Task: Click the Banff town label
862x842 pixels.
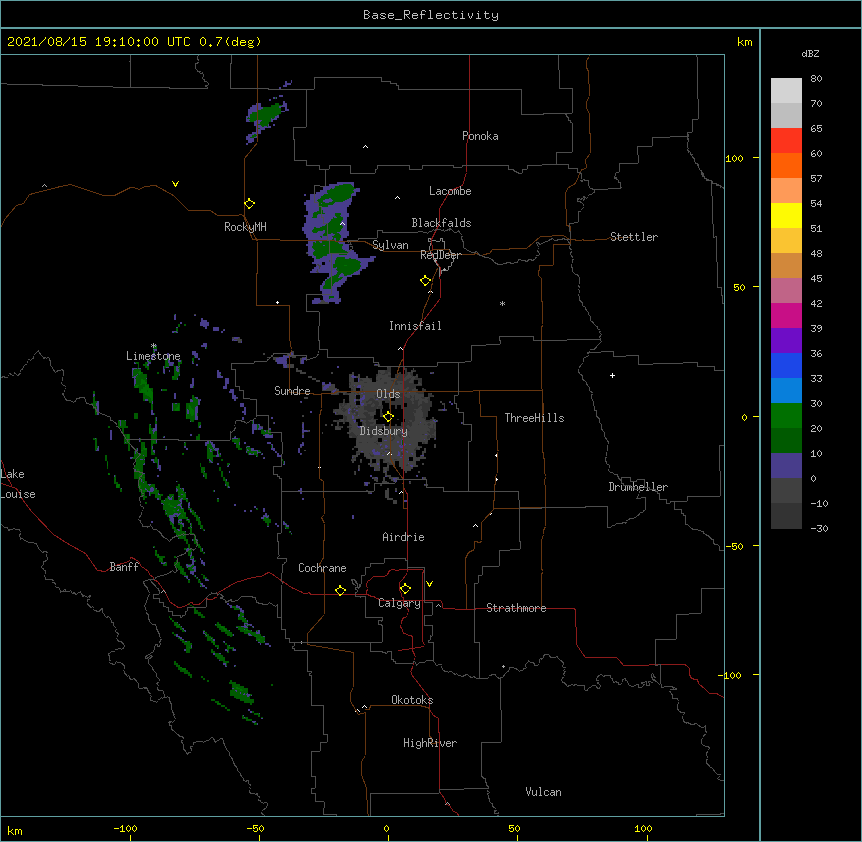Action: point(124,567)
